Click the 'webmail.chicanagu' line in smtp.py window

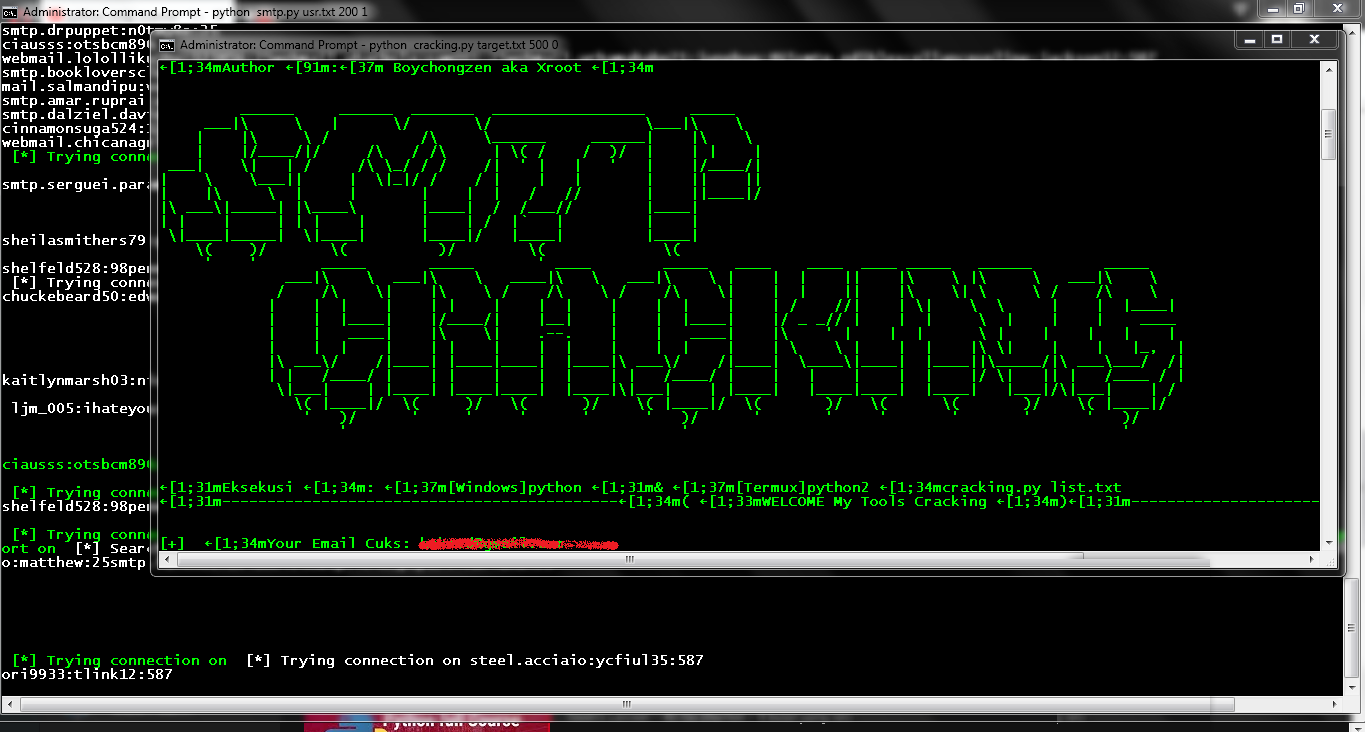(x=76, y=143)
